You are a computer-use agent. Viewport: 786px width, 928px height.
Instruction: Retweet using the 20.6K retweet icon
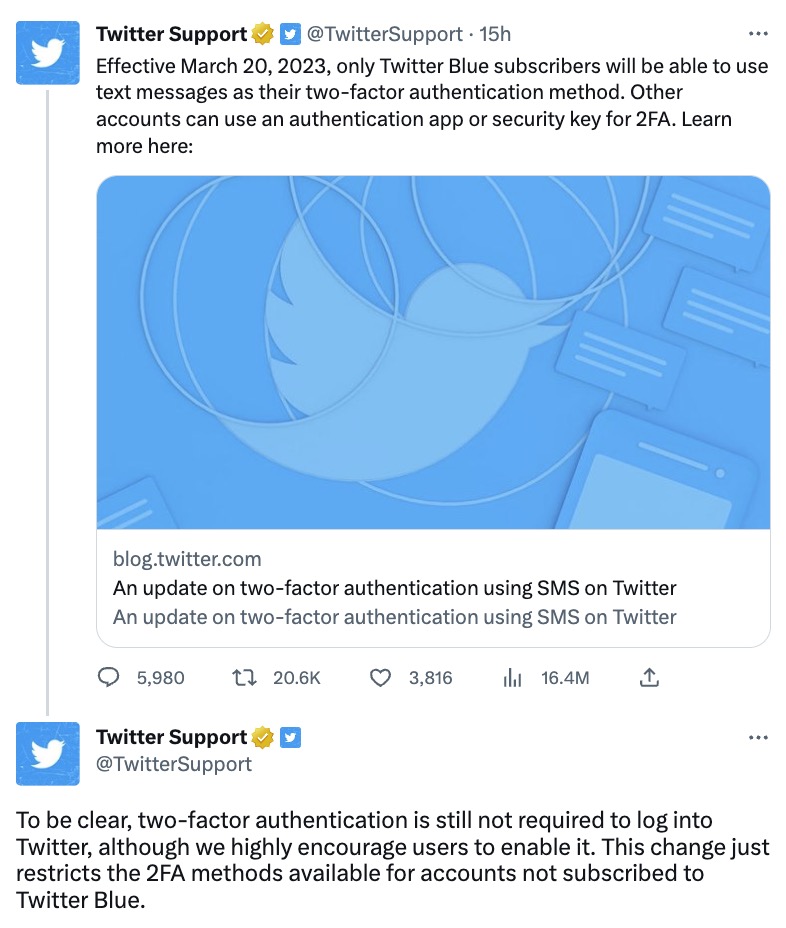(244, 677)
